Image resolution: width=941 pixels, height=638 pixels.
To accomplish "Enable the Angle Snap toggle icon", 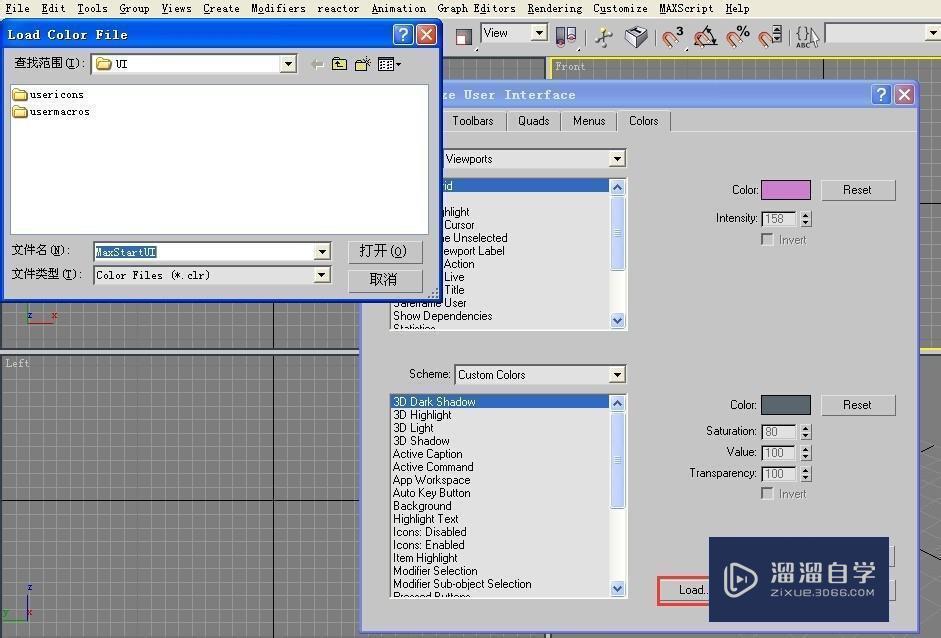I will pyautogui.click(x=705, y=38).
